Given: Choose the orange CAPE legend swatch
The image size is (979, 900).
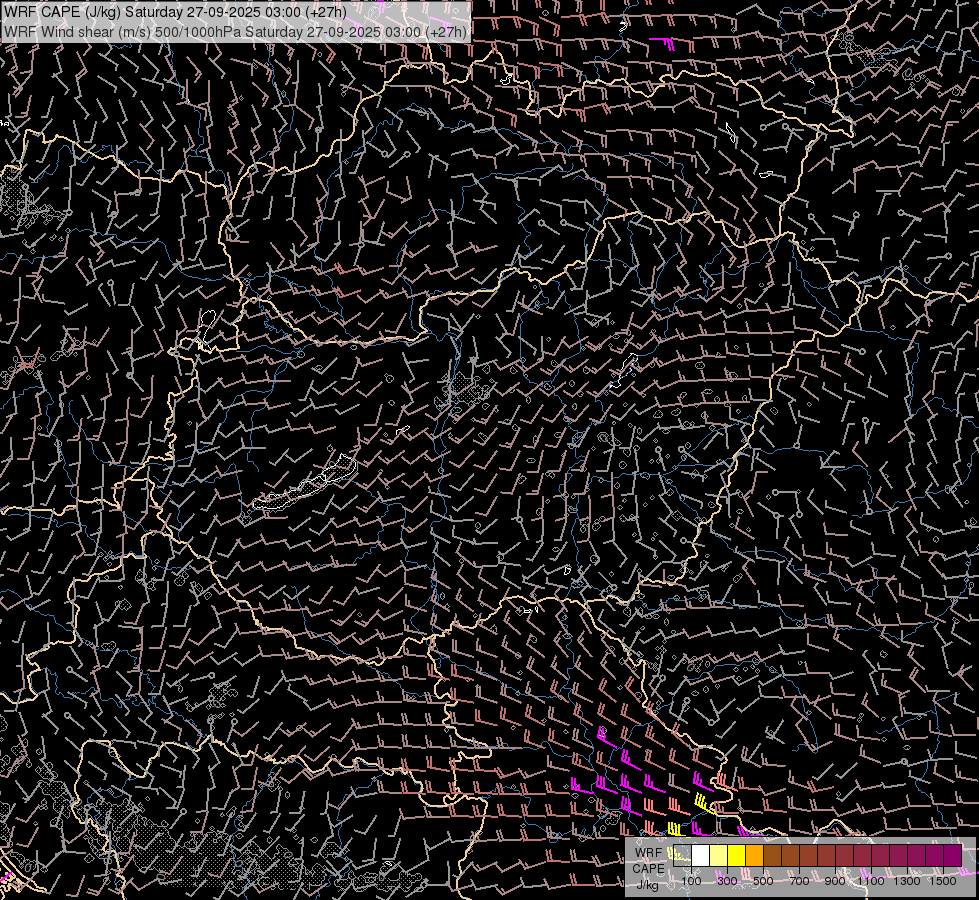Looking at the screenshot, I should point(754,856).
